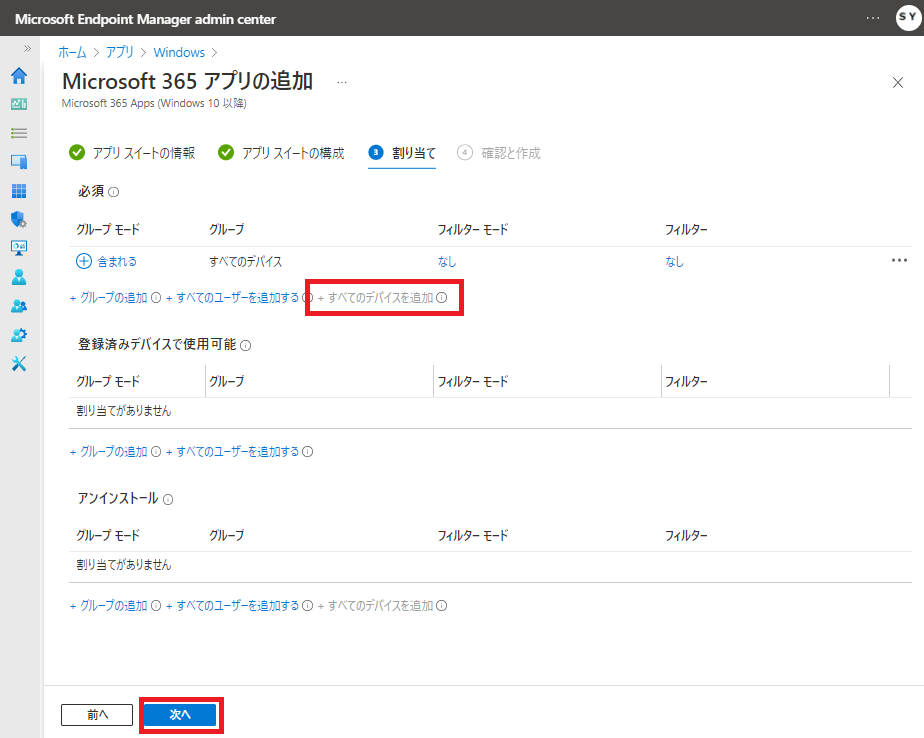This screenshot has width=924, height=738.
Task: Expand the left sidebar with chevrons
Action: [27, 48]
